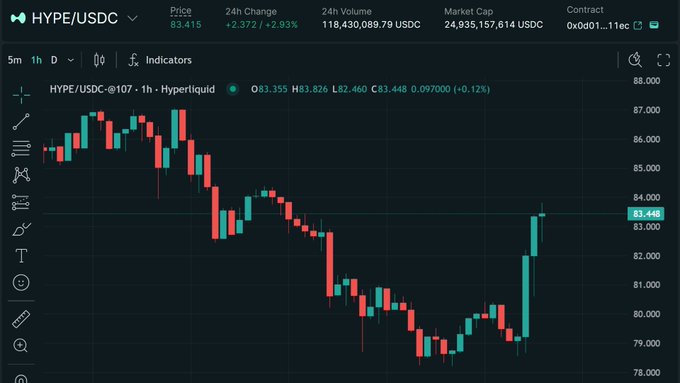680x383 pixels.
Task: Click the 24h Change value +2.372 / +2.93%
Action: [x=262, y=25]
